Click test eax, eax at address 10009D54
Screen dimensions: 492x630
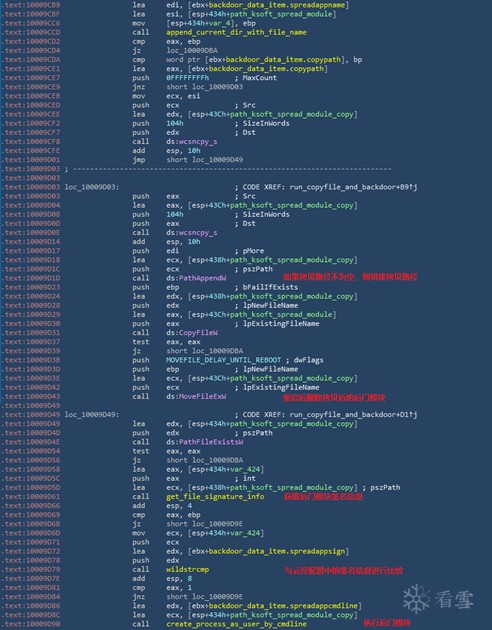pos(166,451)
